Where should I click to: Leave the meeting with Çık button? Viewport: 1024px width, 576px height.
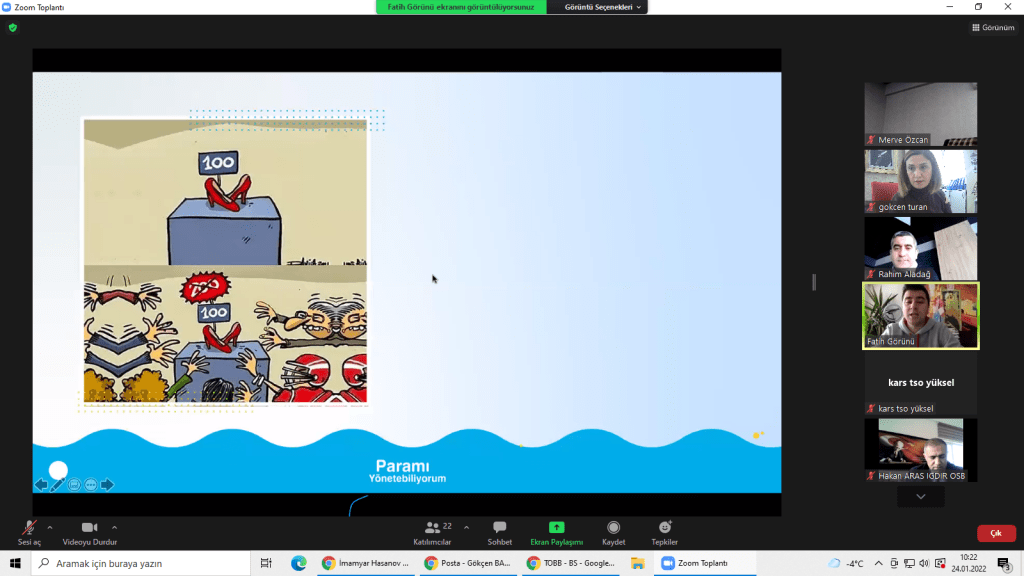pyautogui.click(x=995, y=534)
